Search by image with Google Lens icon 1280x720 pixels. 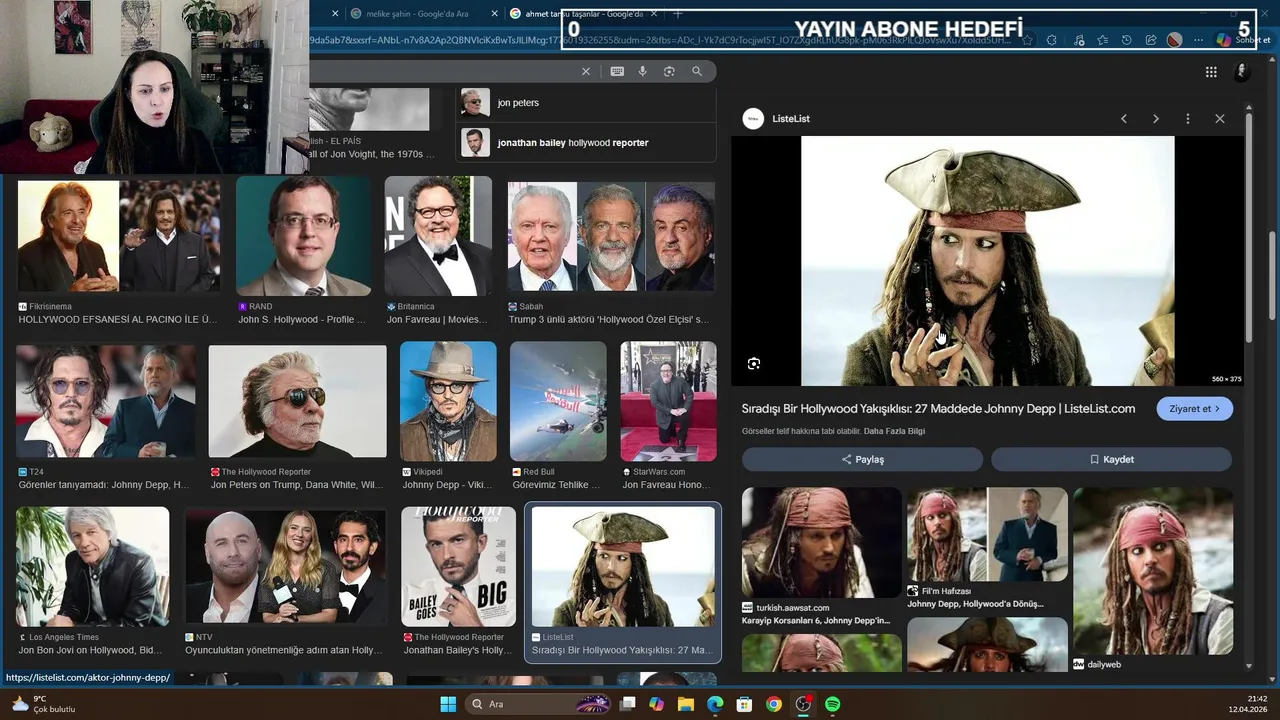click(x=669, y=71)
